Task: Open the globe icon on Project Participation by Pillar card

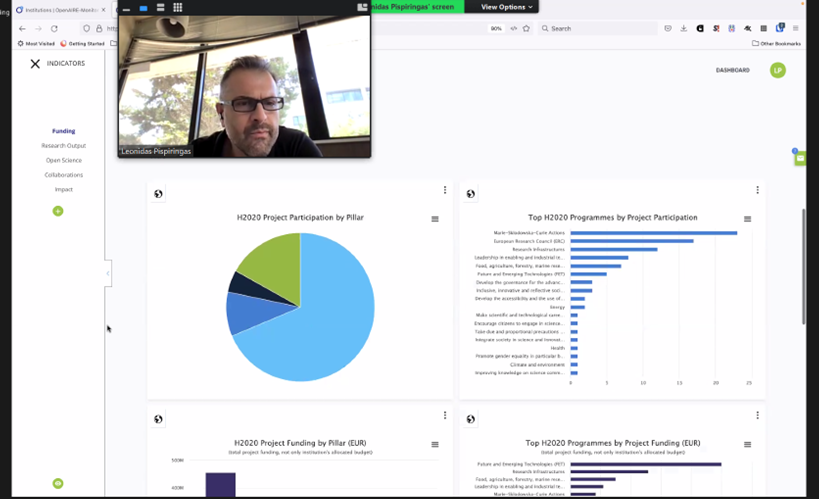Action: pos(158,194)
